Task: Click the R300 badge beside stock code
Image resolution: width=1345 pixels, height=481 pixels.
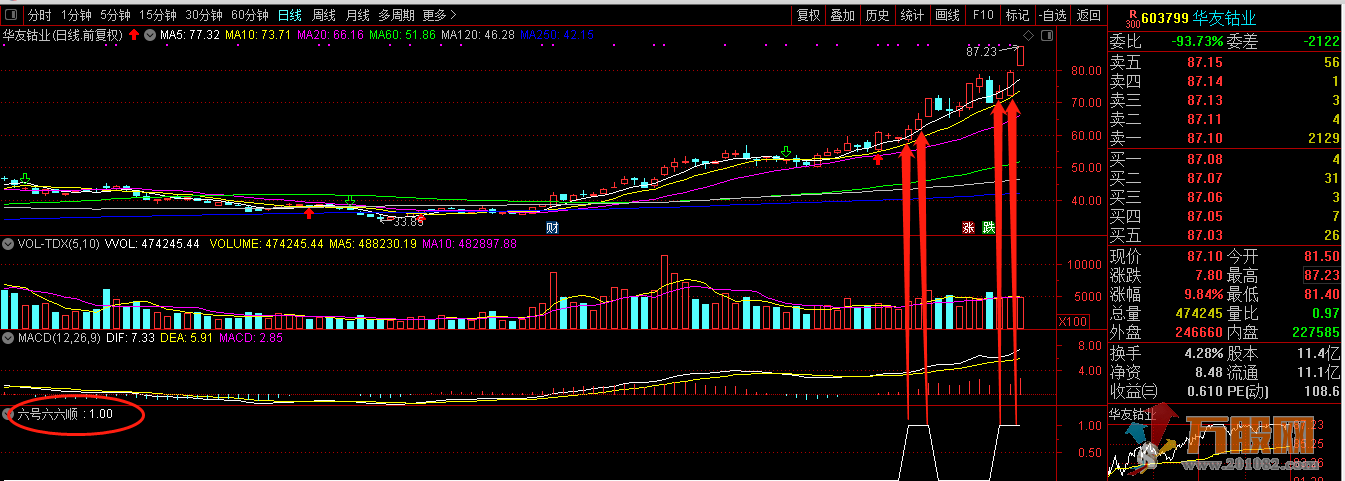Action: [1131, 18]
